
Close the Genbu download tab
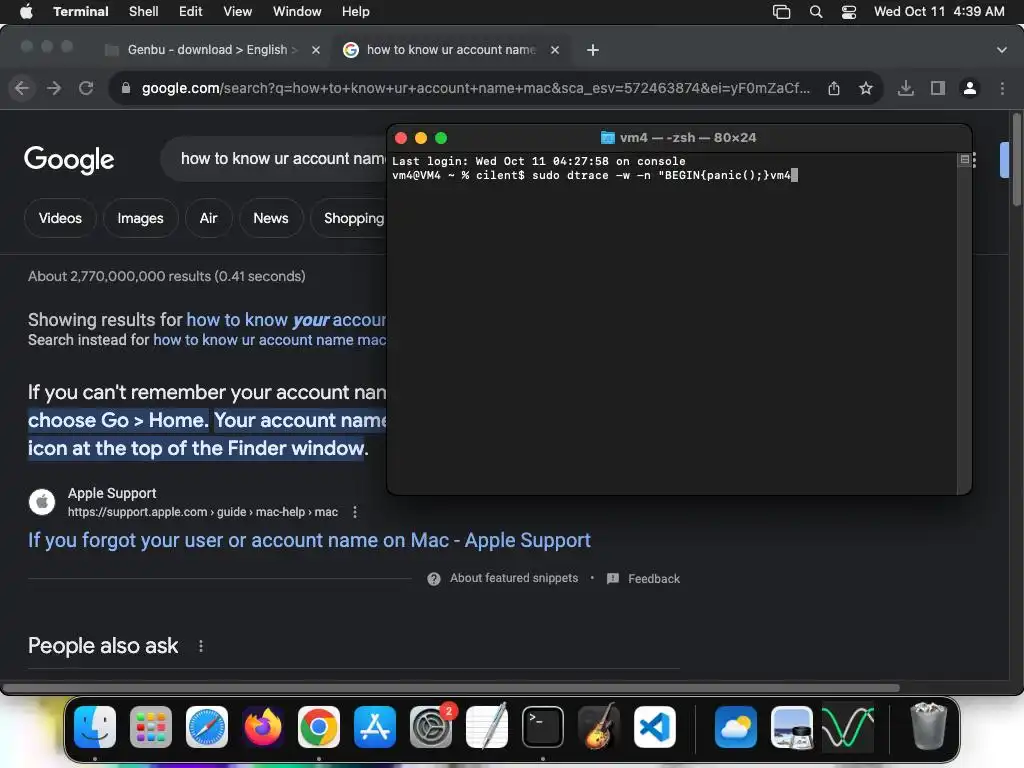click(x=316, y=50)
